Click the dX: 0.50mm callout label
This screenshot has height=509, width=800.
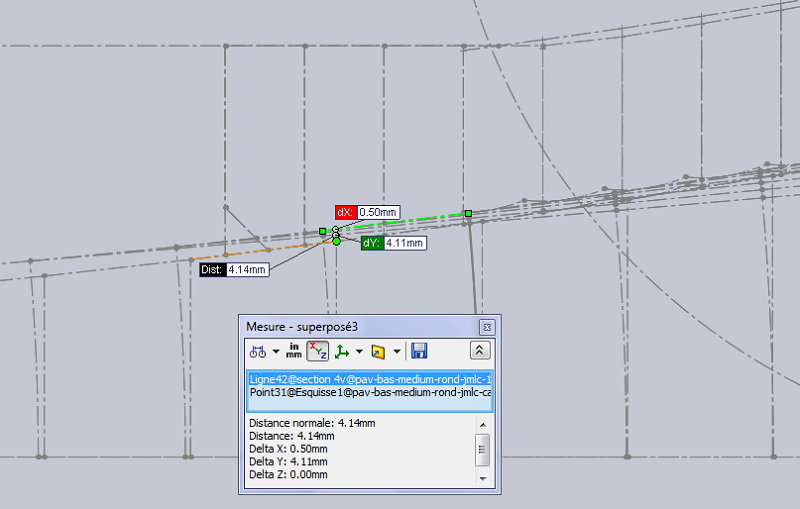367,212
